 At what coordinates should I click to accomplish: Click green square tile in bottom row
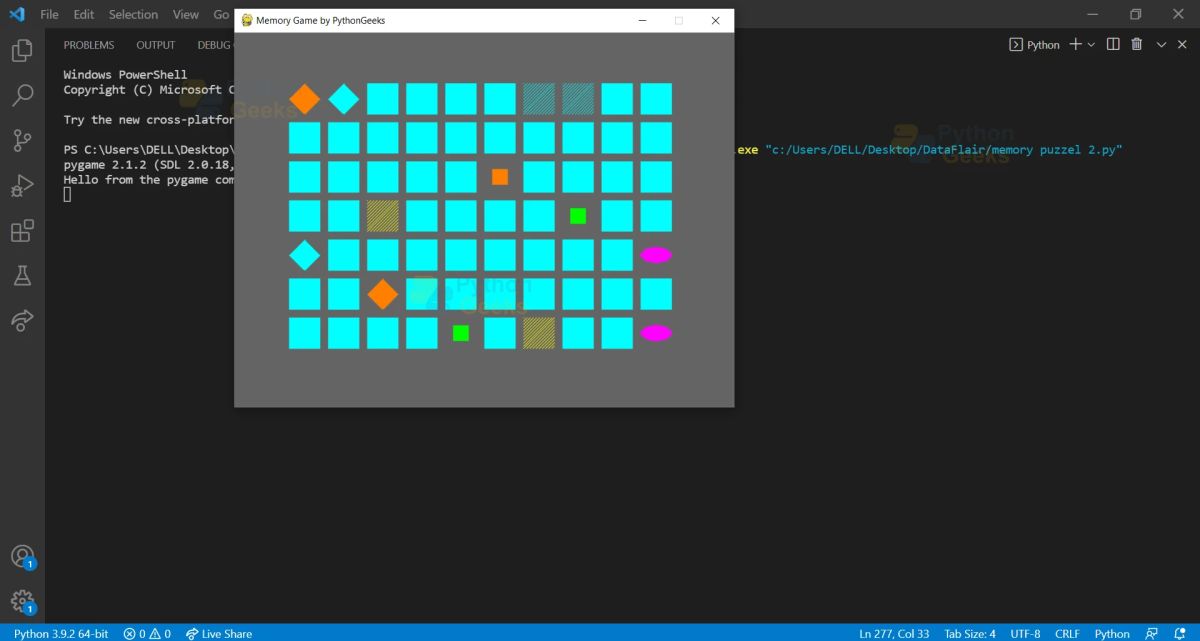(x=461, y=333)
